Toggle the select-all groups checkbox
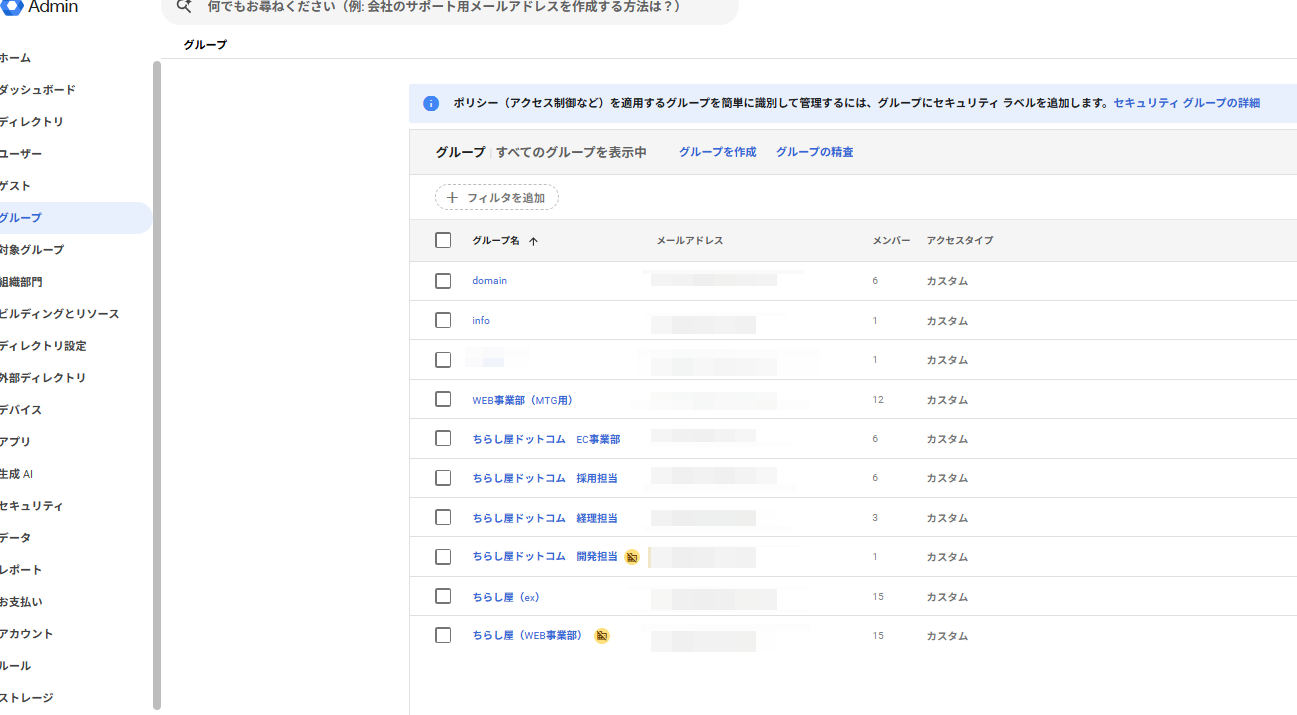This screenshot has height=715, width=1297. (443, 240)
